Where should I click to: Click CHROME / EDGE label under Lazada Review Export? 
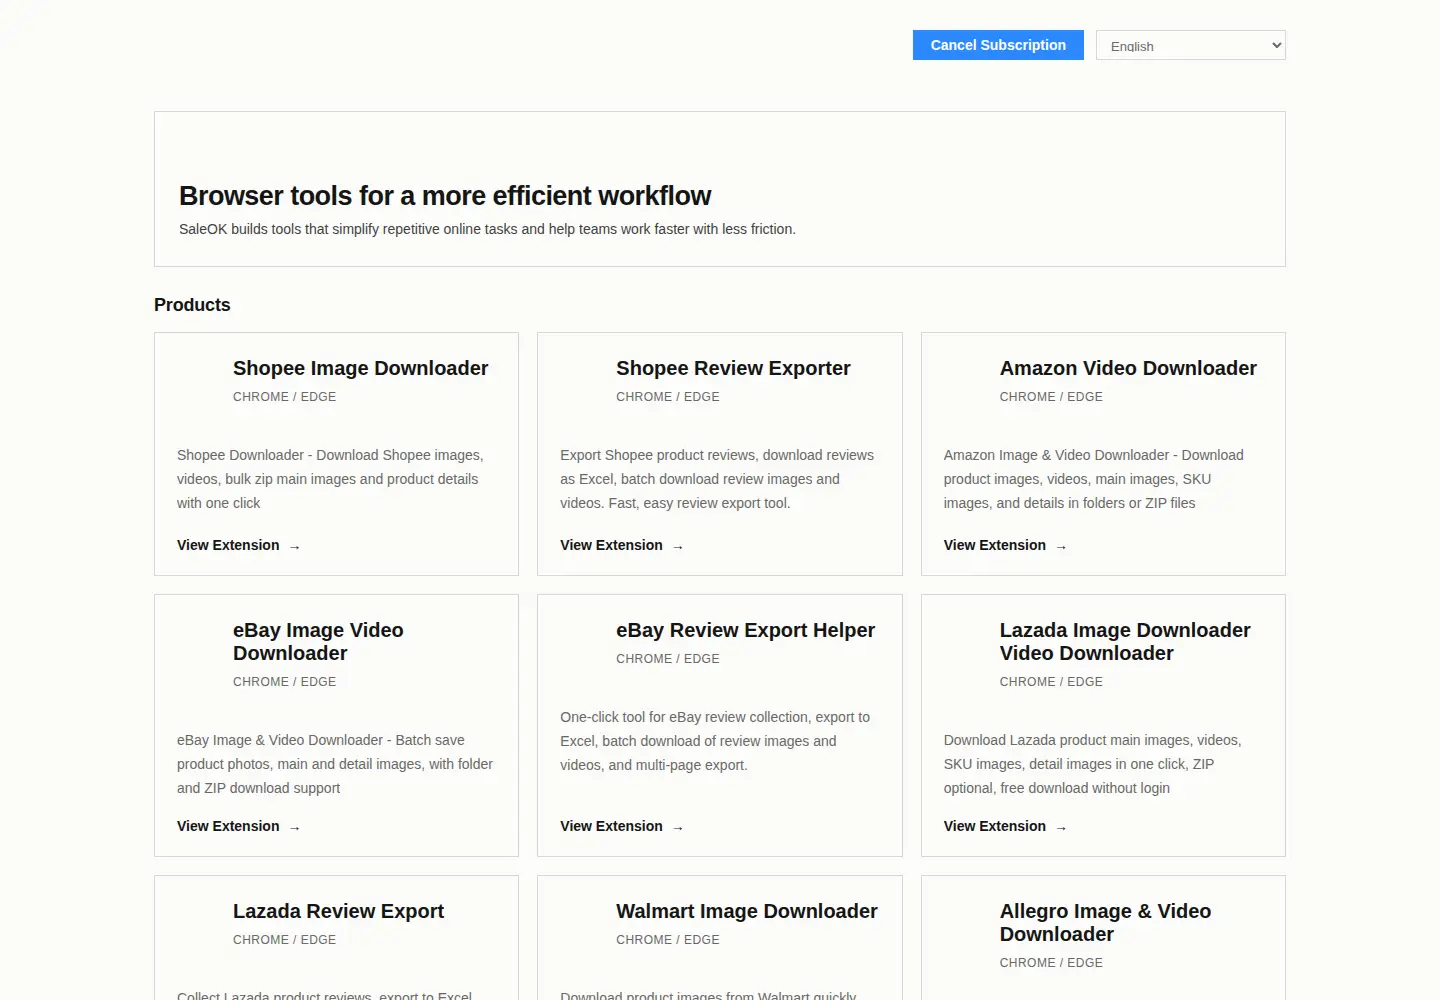click(x=284, y=940)
